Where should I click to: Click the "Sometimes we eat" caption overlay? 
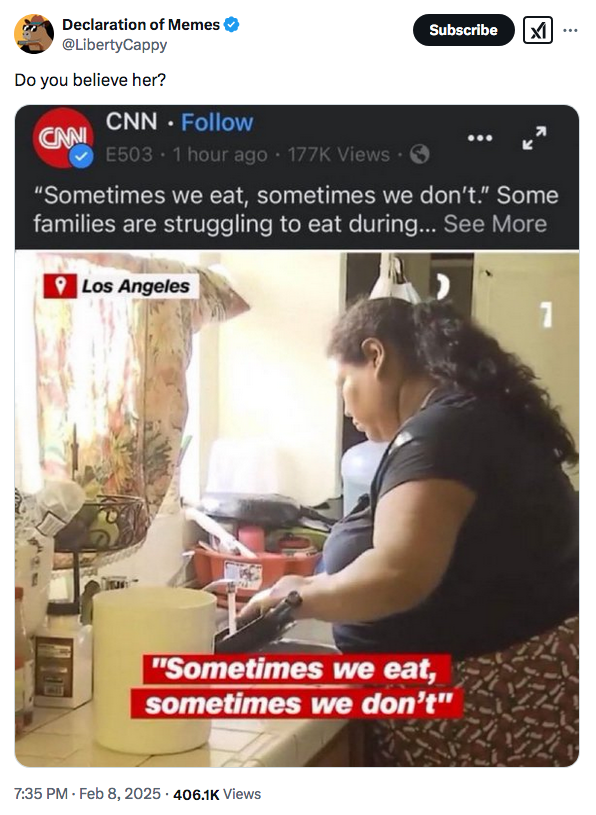296,686
